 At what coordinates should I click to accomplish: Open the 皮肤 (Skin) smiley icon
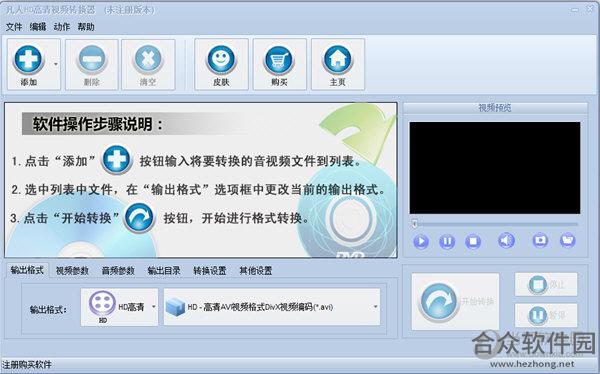click(221, 59)
